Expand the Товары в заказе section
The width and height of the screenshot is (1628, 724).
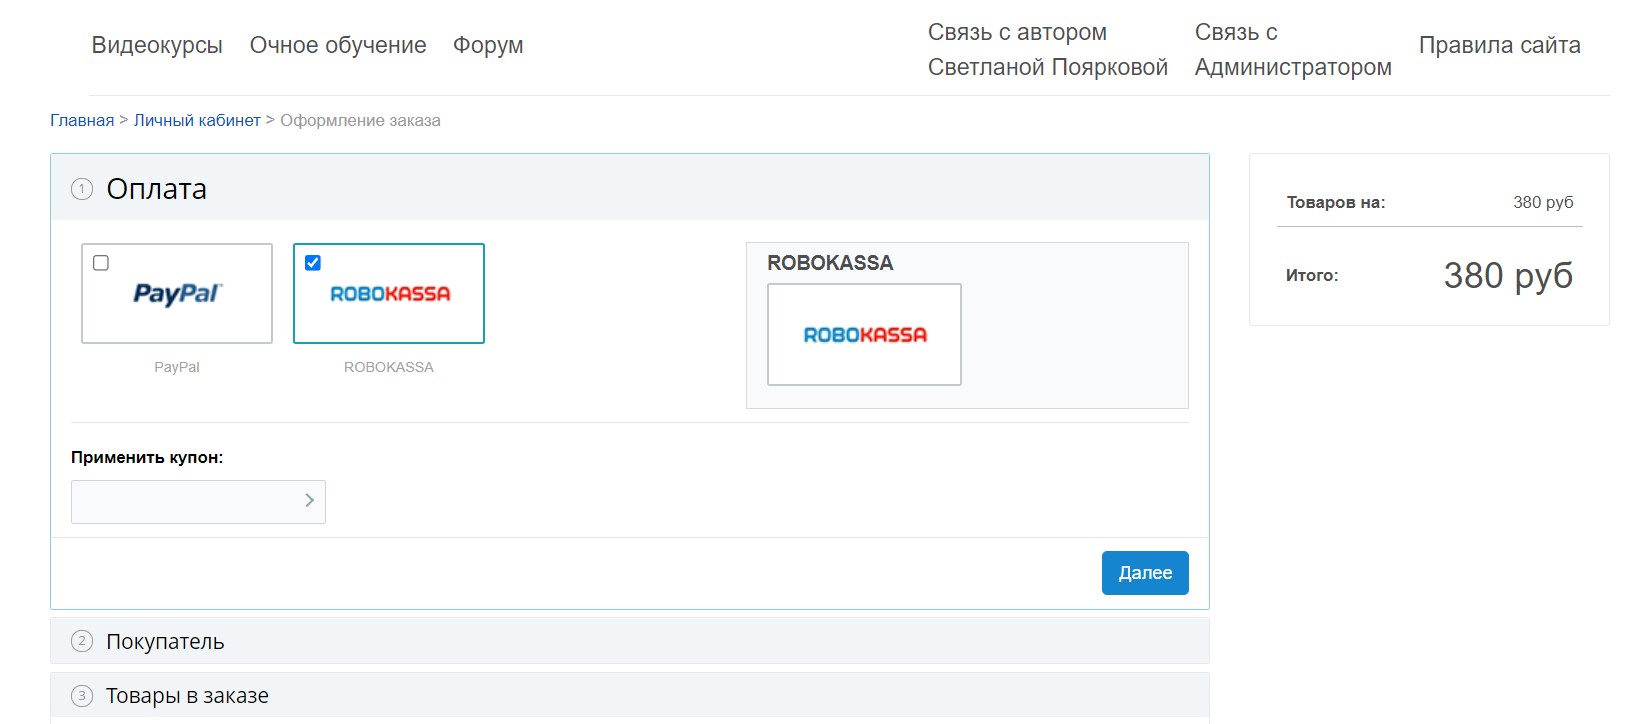pyautogui.click(x=187, y=696)
